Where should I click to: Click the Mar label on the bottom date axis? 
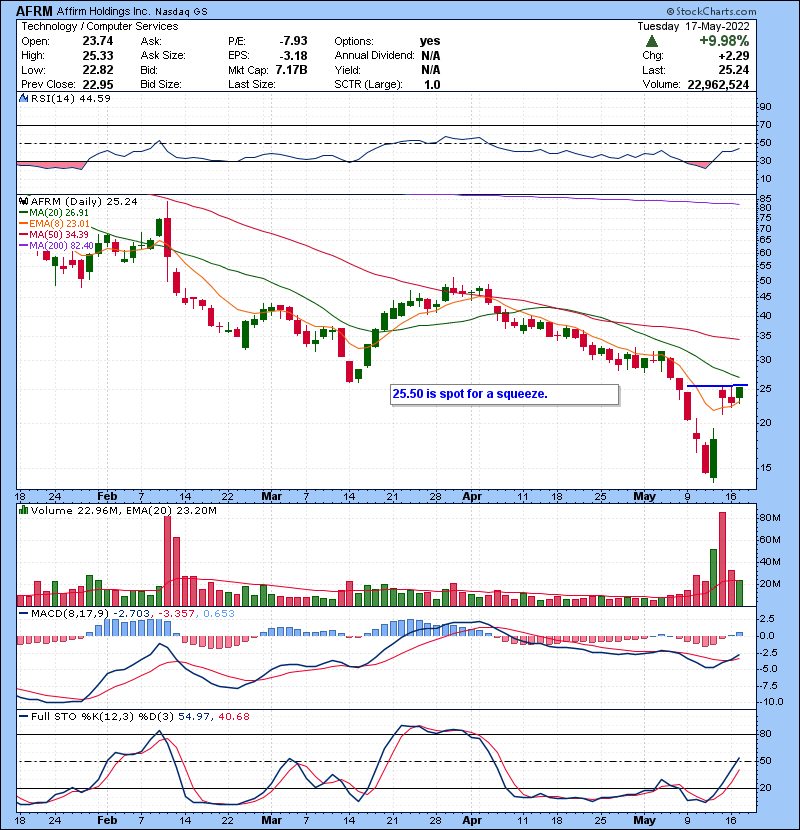point(272,820)
